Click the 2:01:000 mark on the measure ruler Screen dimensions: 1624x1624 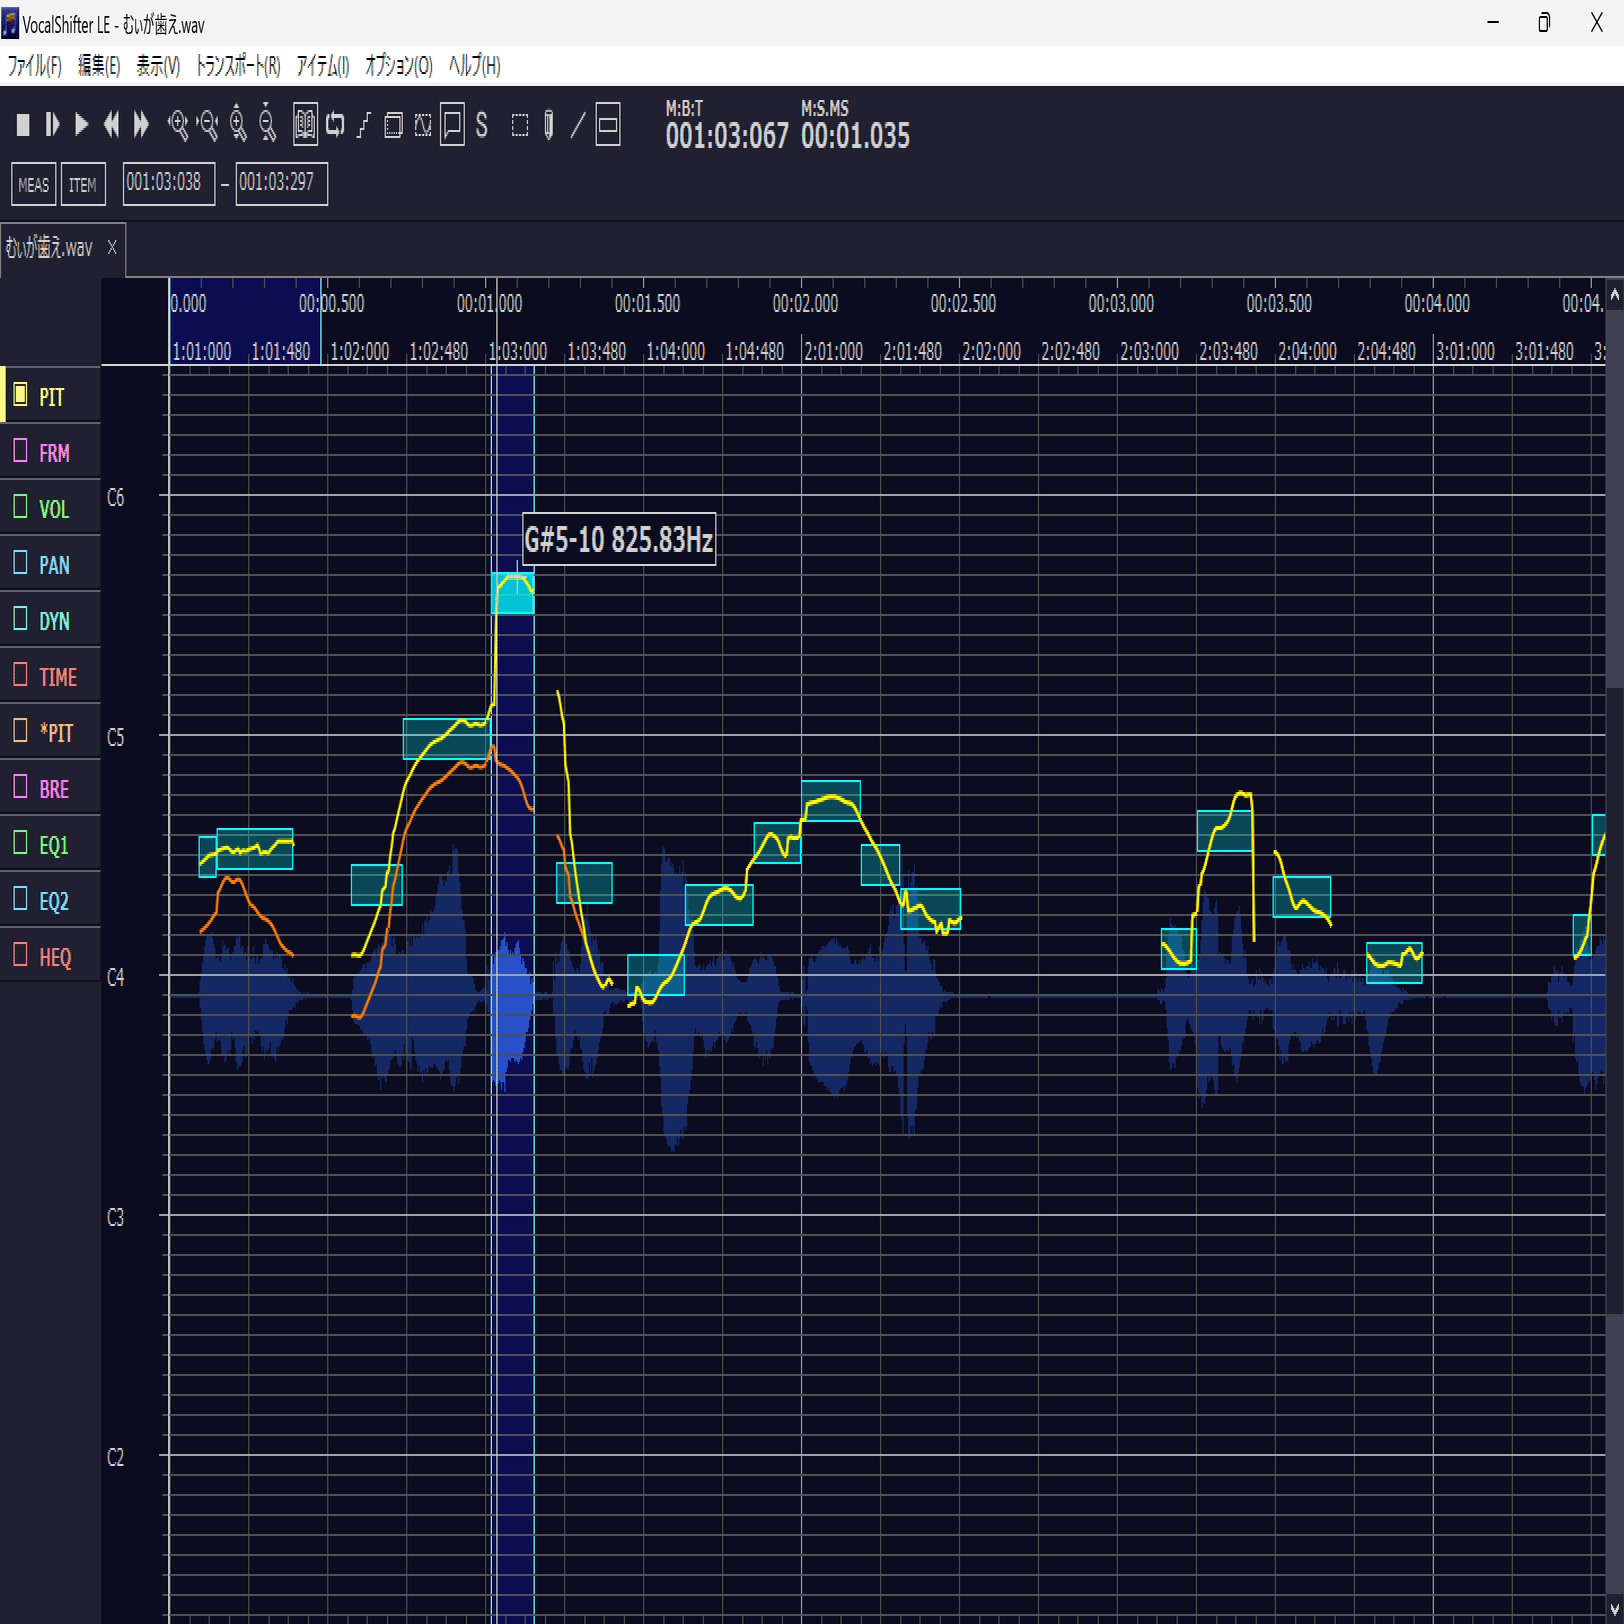[x=834, y=351]
